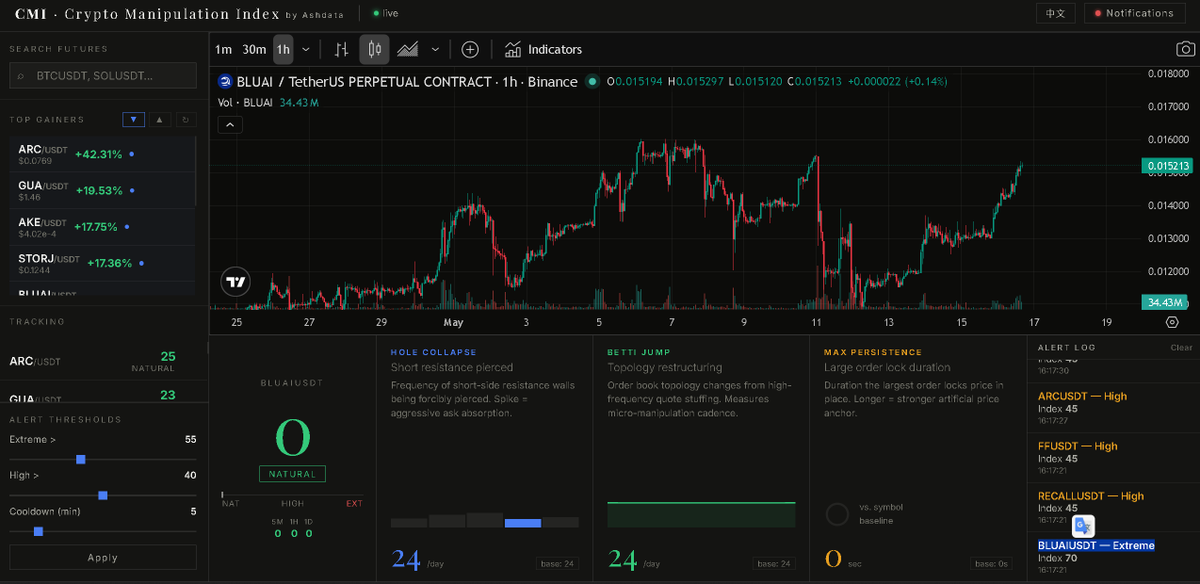The height and width of the screenshot is (584, 1200).
Task: Open RECALLUSDT — High alert entry
Action: pos(1113,509)
